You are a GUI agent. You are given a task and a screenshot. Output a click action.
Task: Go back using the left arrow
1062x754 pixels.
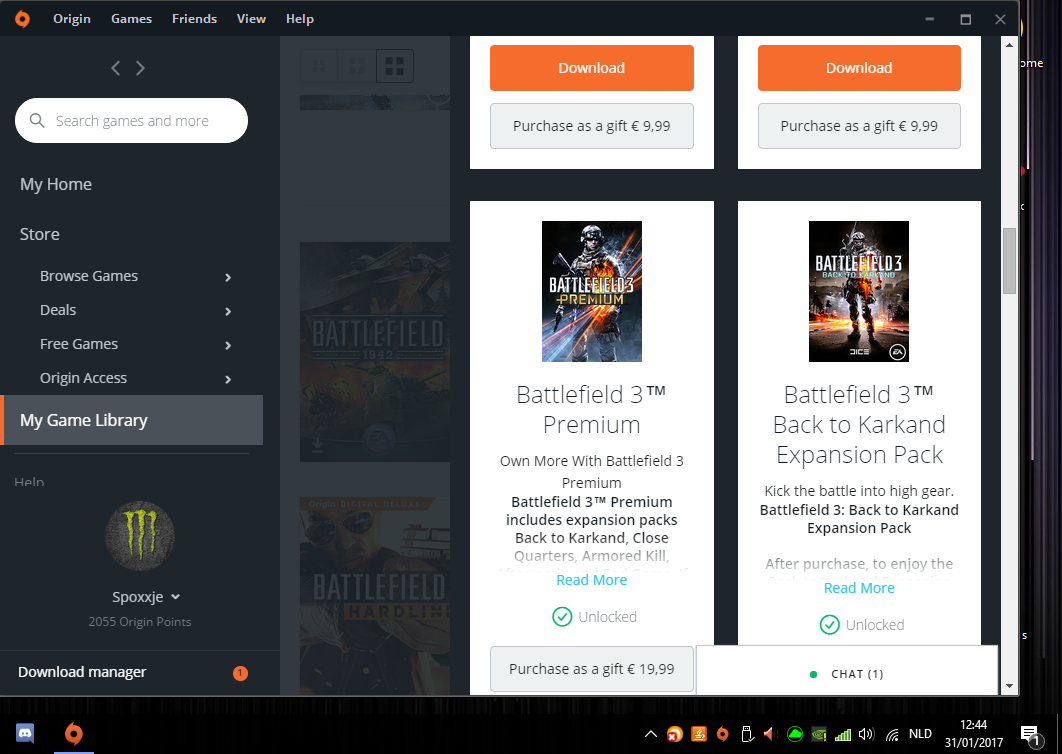pos(116,68)
